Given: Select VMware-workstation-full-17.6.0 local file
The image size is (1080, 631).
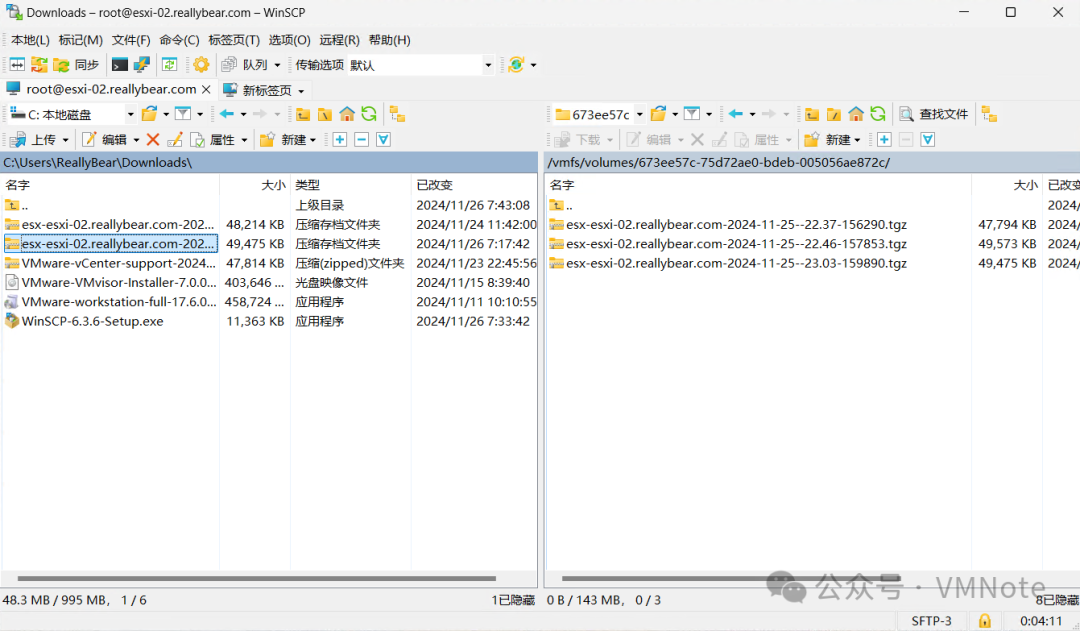Looking at the screenshot, I should tap(118, 302).
